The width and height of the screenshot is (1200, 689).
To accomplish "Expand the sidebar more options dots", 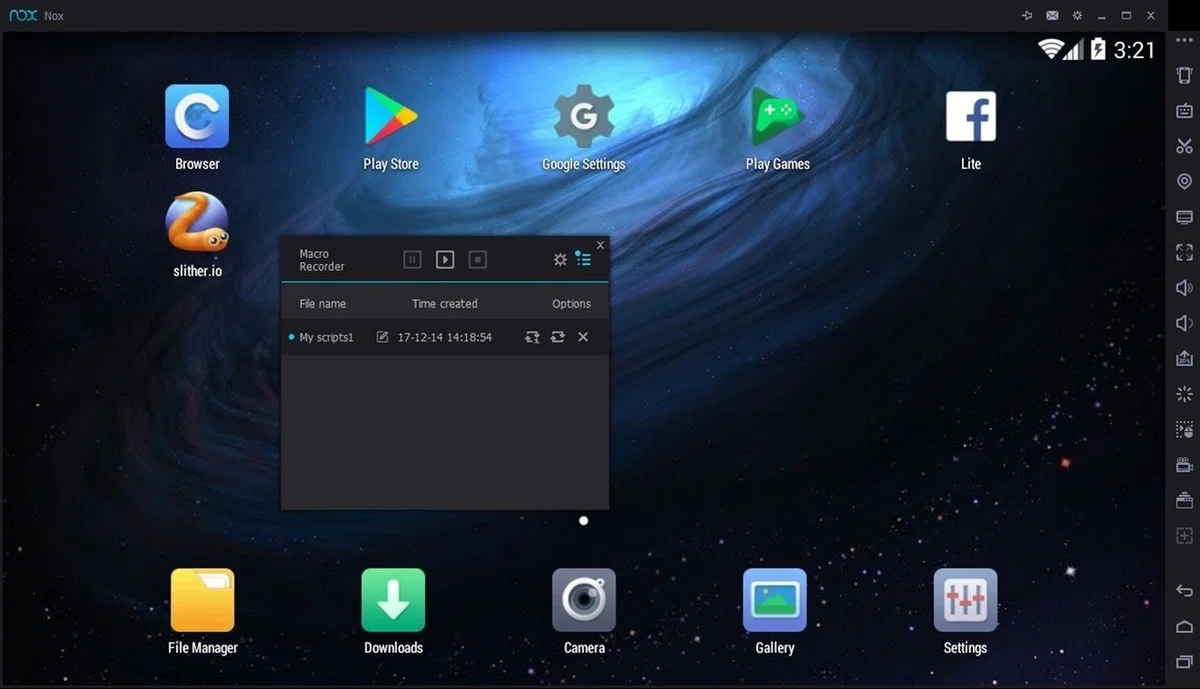I will pyautogui.click(x=1184, y=40).
